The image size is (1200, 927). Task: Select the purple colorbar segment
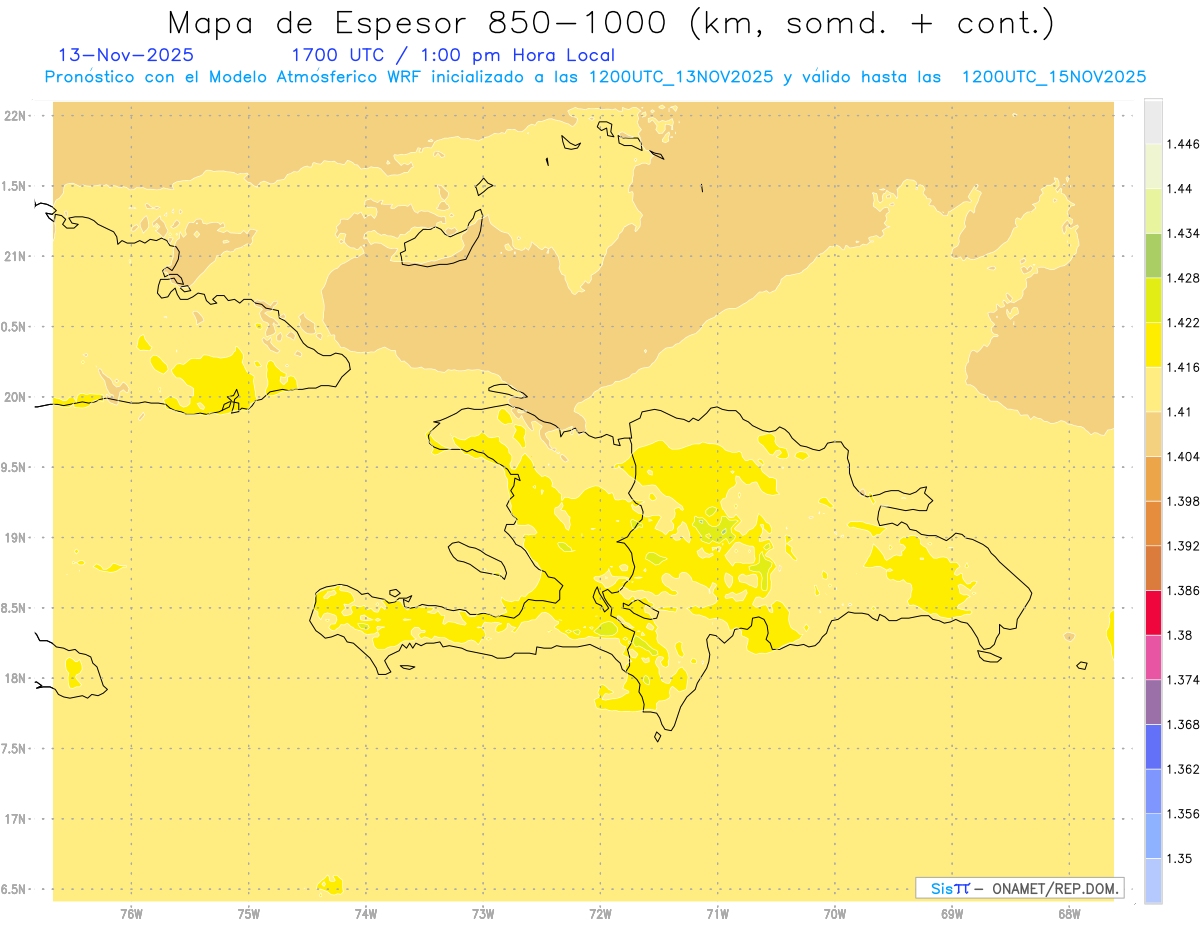point(1153,702)
